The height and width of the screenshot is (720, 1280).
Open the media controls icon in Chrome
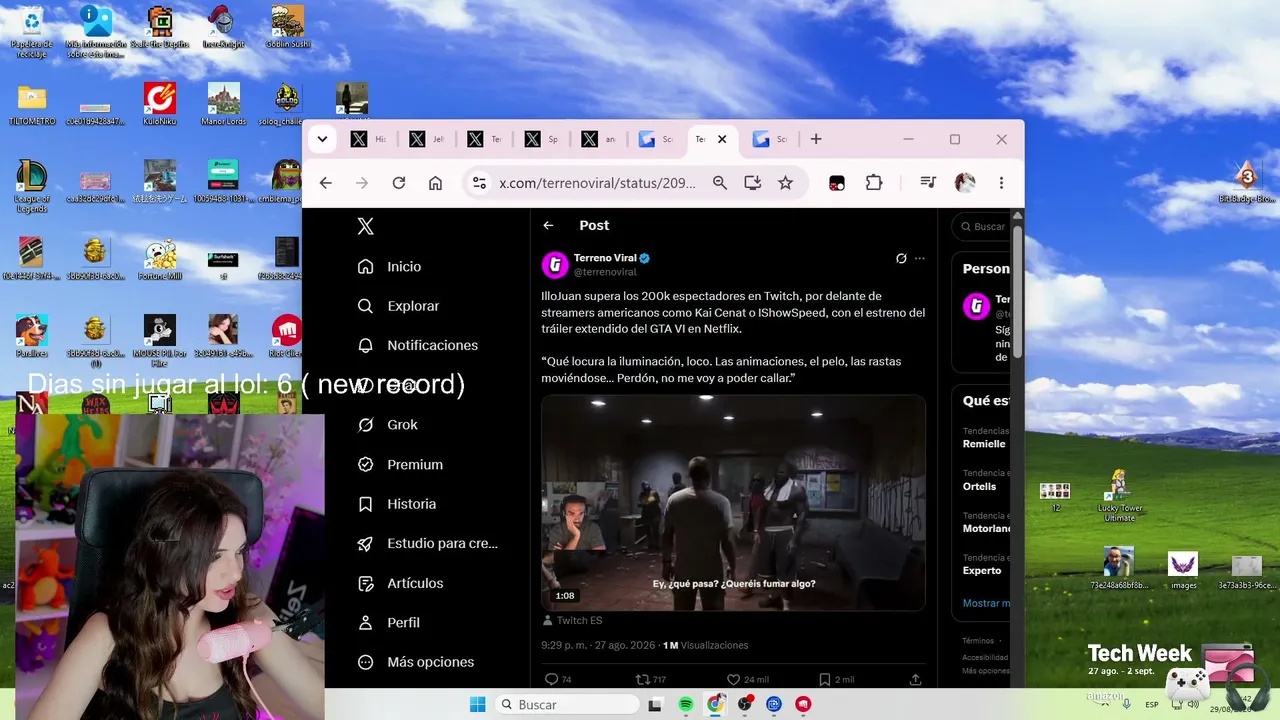928,183
